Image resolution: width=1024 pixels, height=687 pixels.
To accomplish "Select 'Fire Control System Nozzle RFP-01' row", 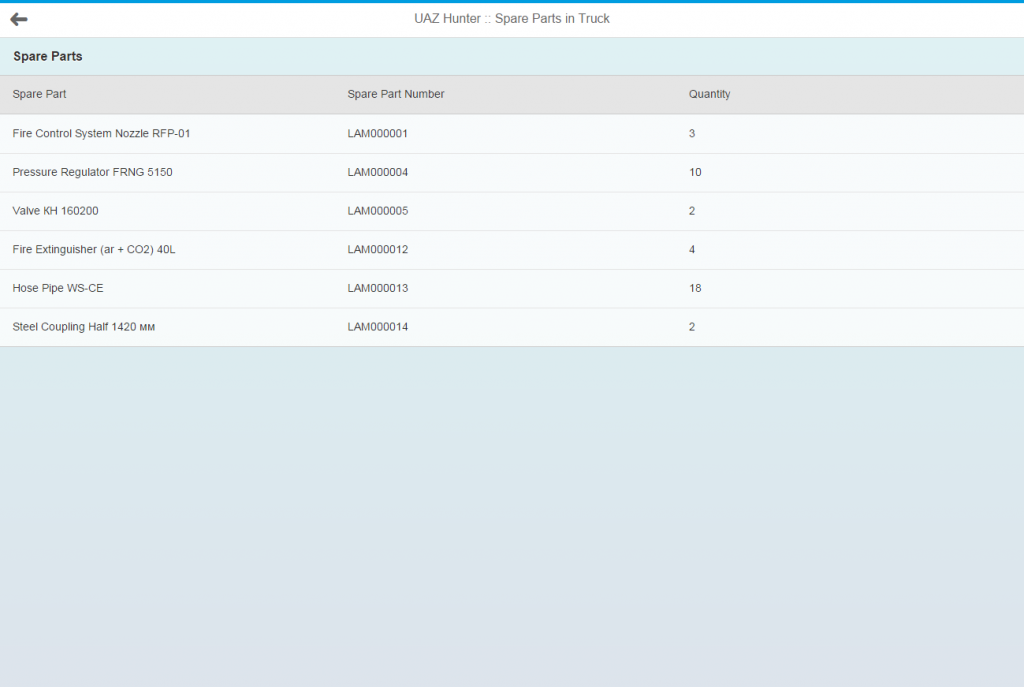I will click(512, 134).
